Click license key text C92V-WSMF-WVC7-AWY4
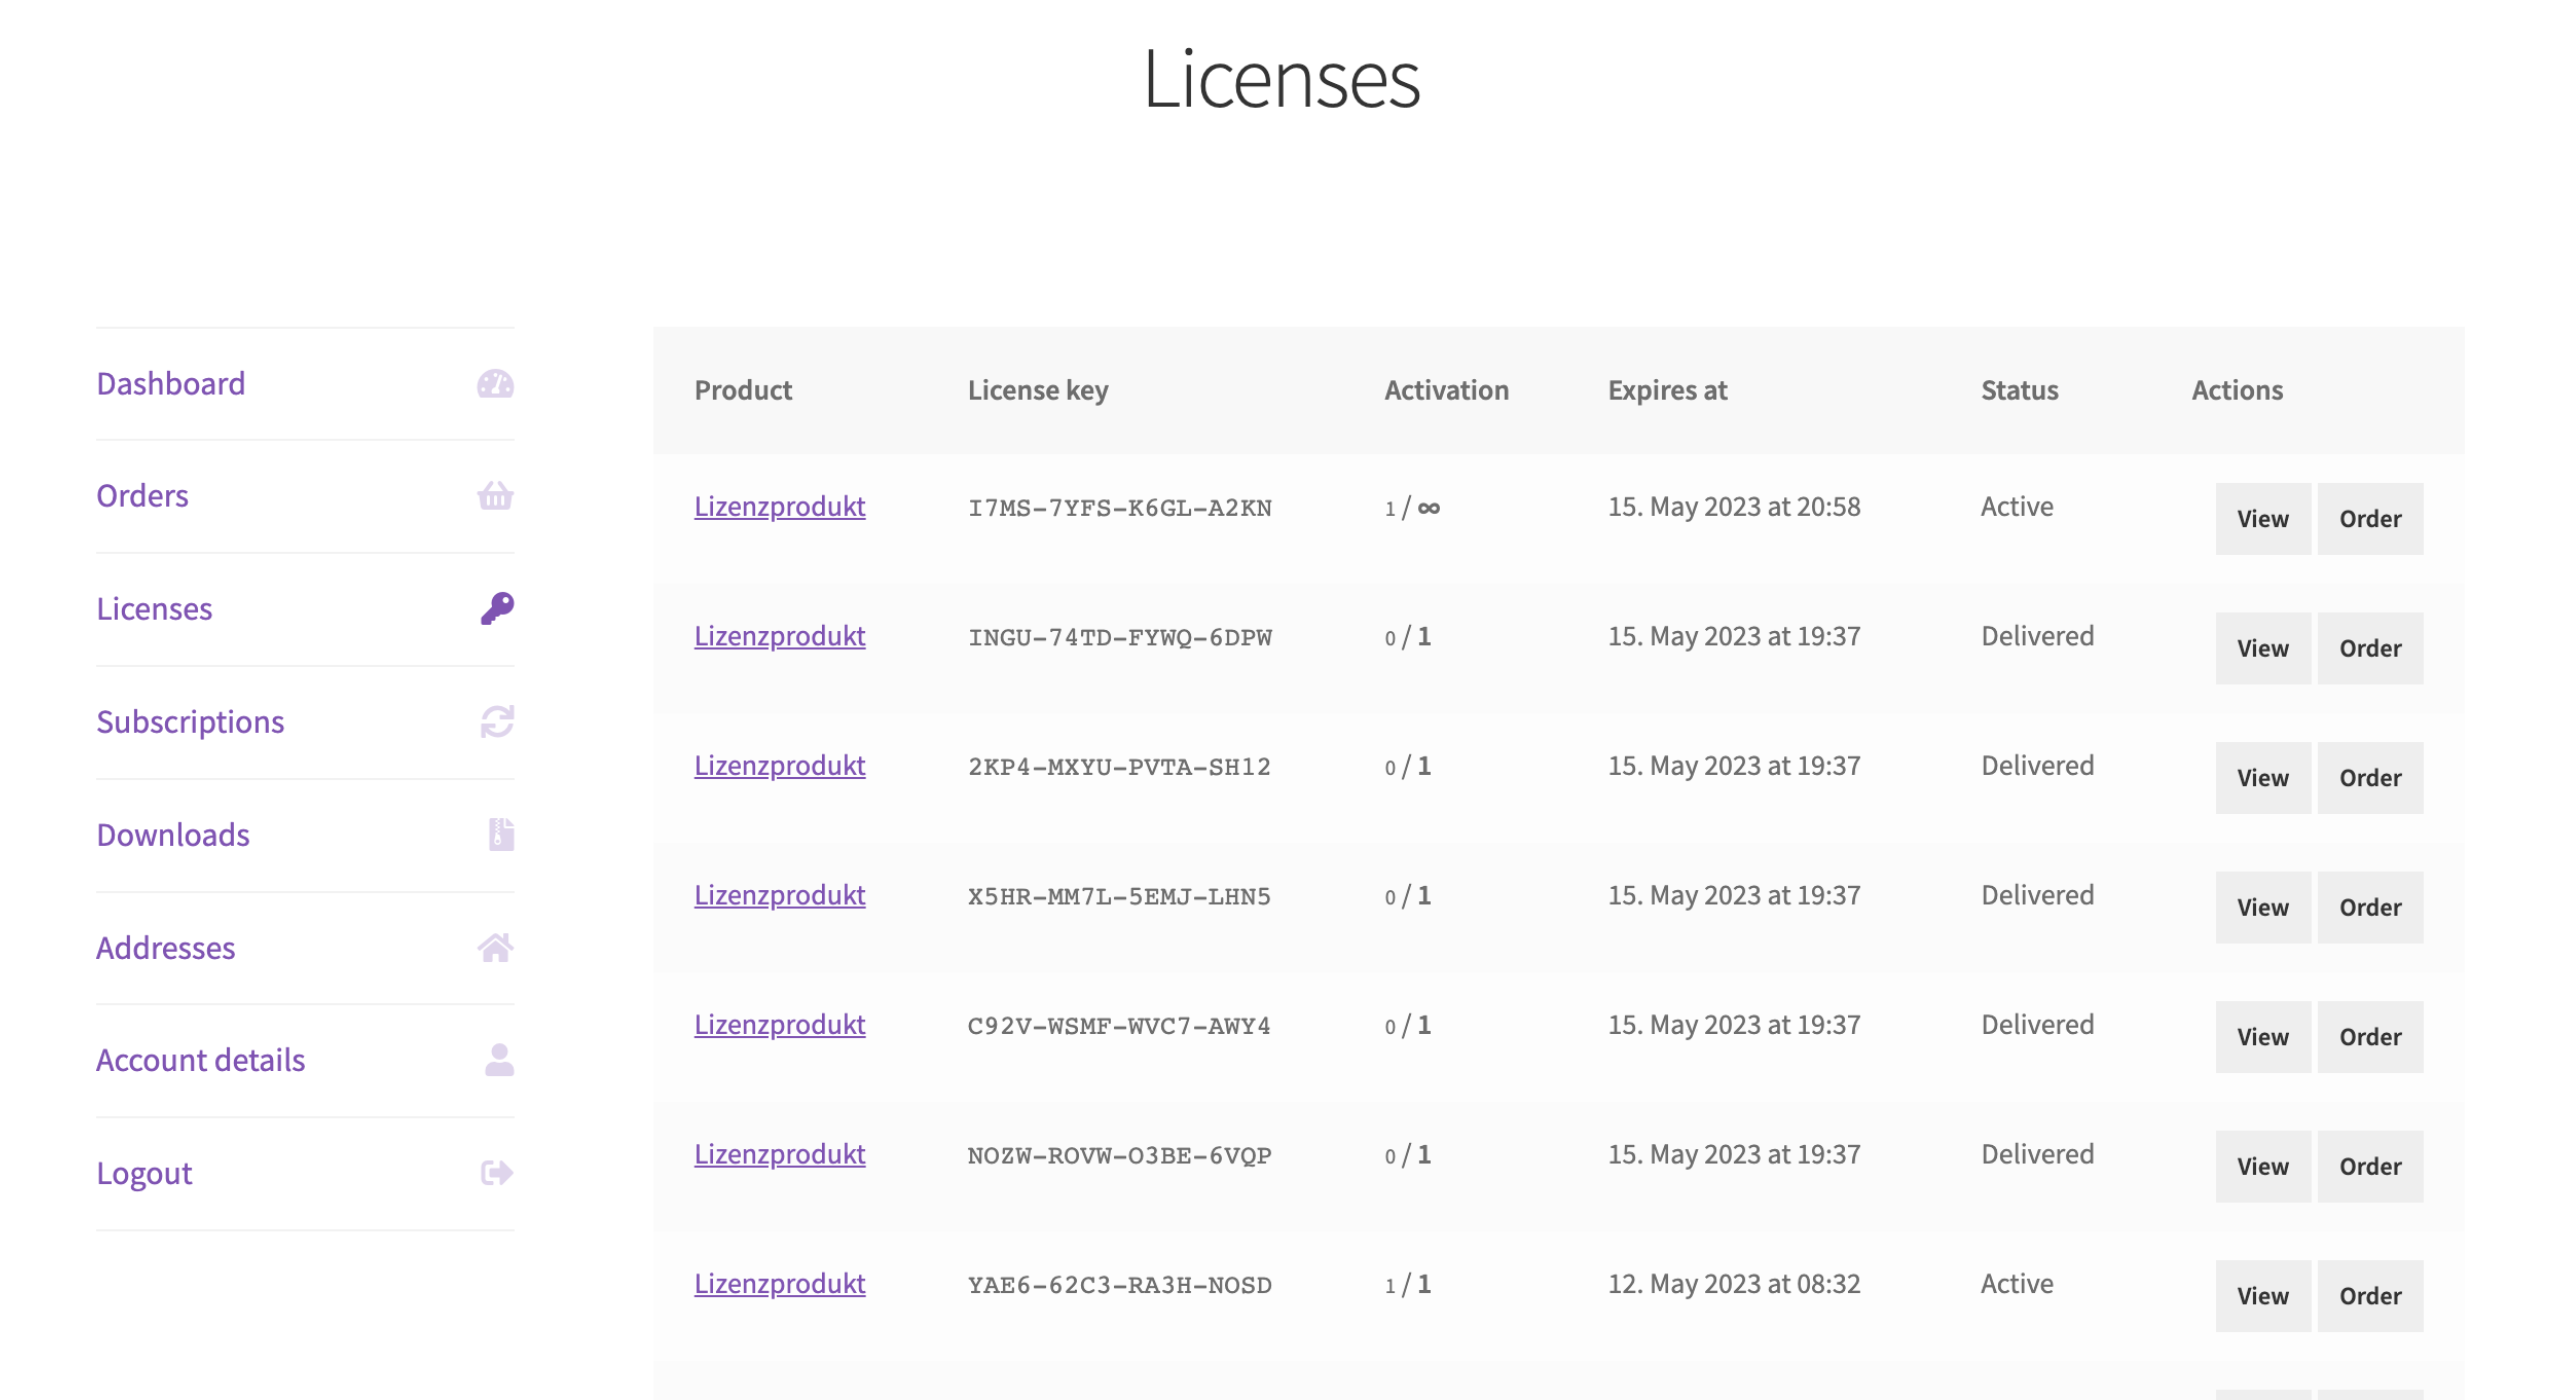This screenshot has width=2560, height=1400. click(x=1119, y=1026)
